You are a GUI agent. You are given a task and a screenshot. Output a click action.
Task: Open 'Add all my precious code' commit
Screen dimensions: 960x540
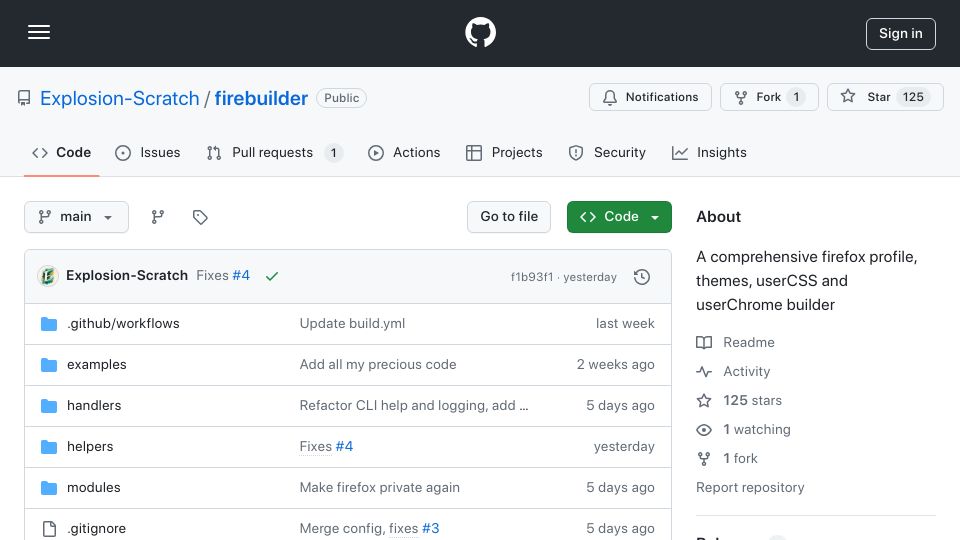378,364
